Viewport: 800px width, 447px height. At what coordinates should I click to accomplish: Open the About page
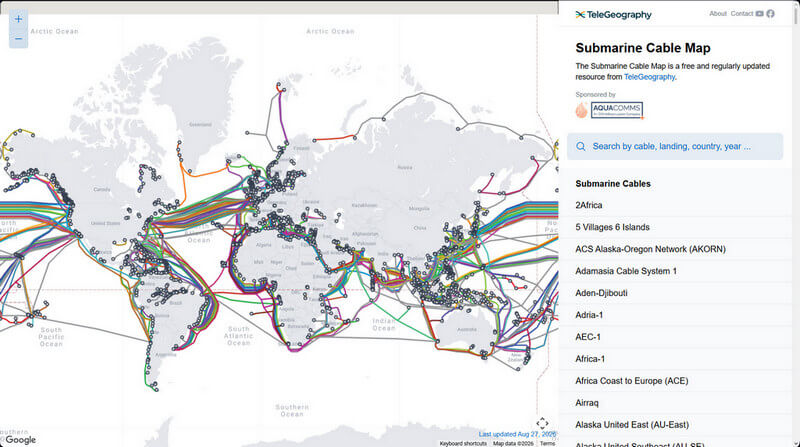(x=717, y=14)
